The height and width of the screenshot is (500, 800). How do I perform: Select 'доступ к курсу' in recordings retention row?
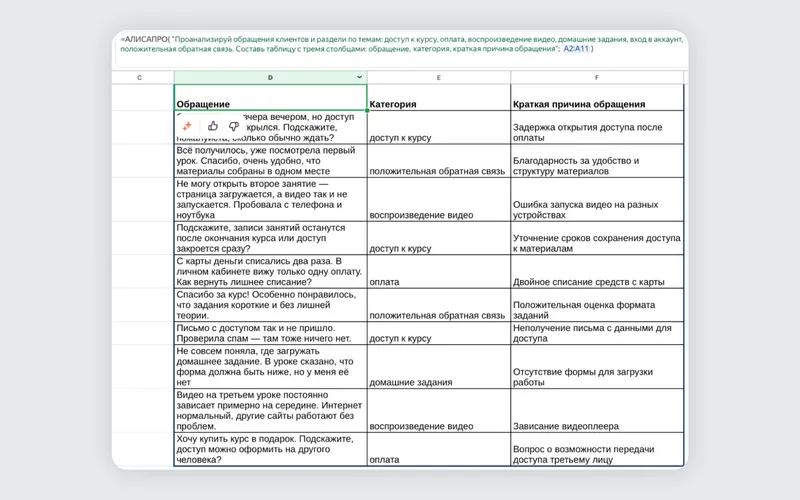pyautogui.click(x=439, y=238)
